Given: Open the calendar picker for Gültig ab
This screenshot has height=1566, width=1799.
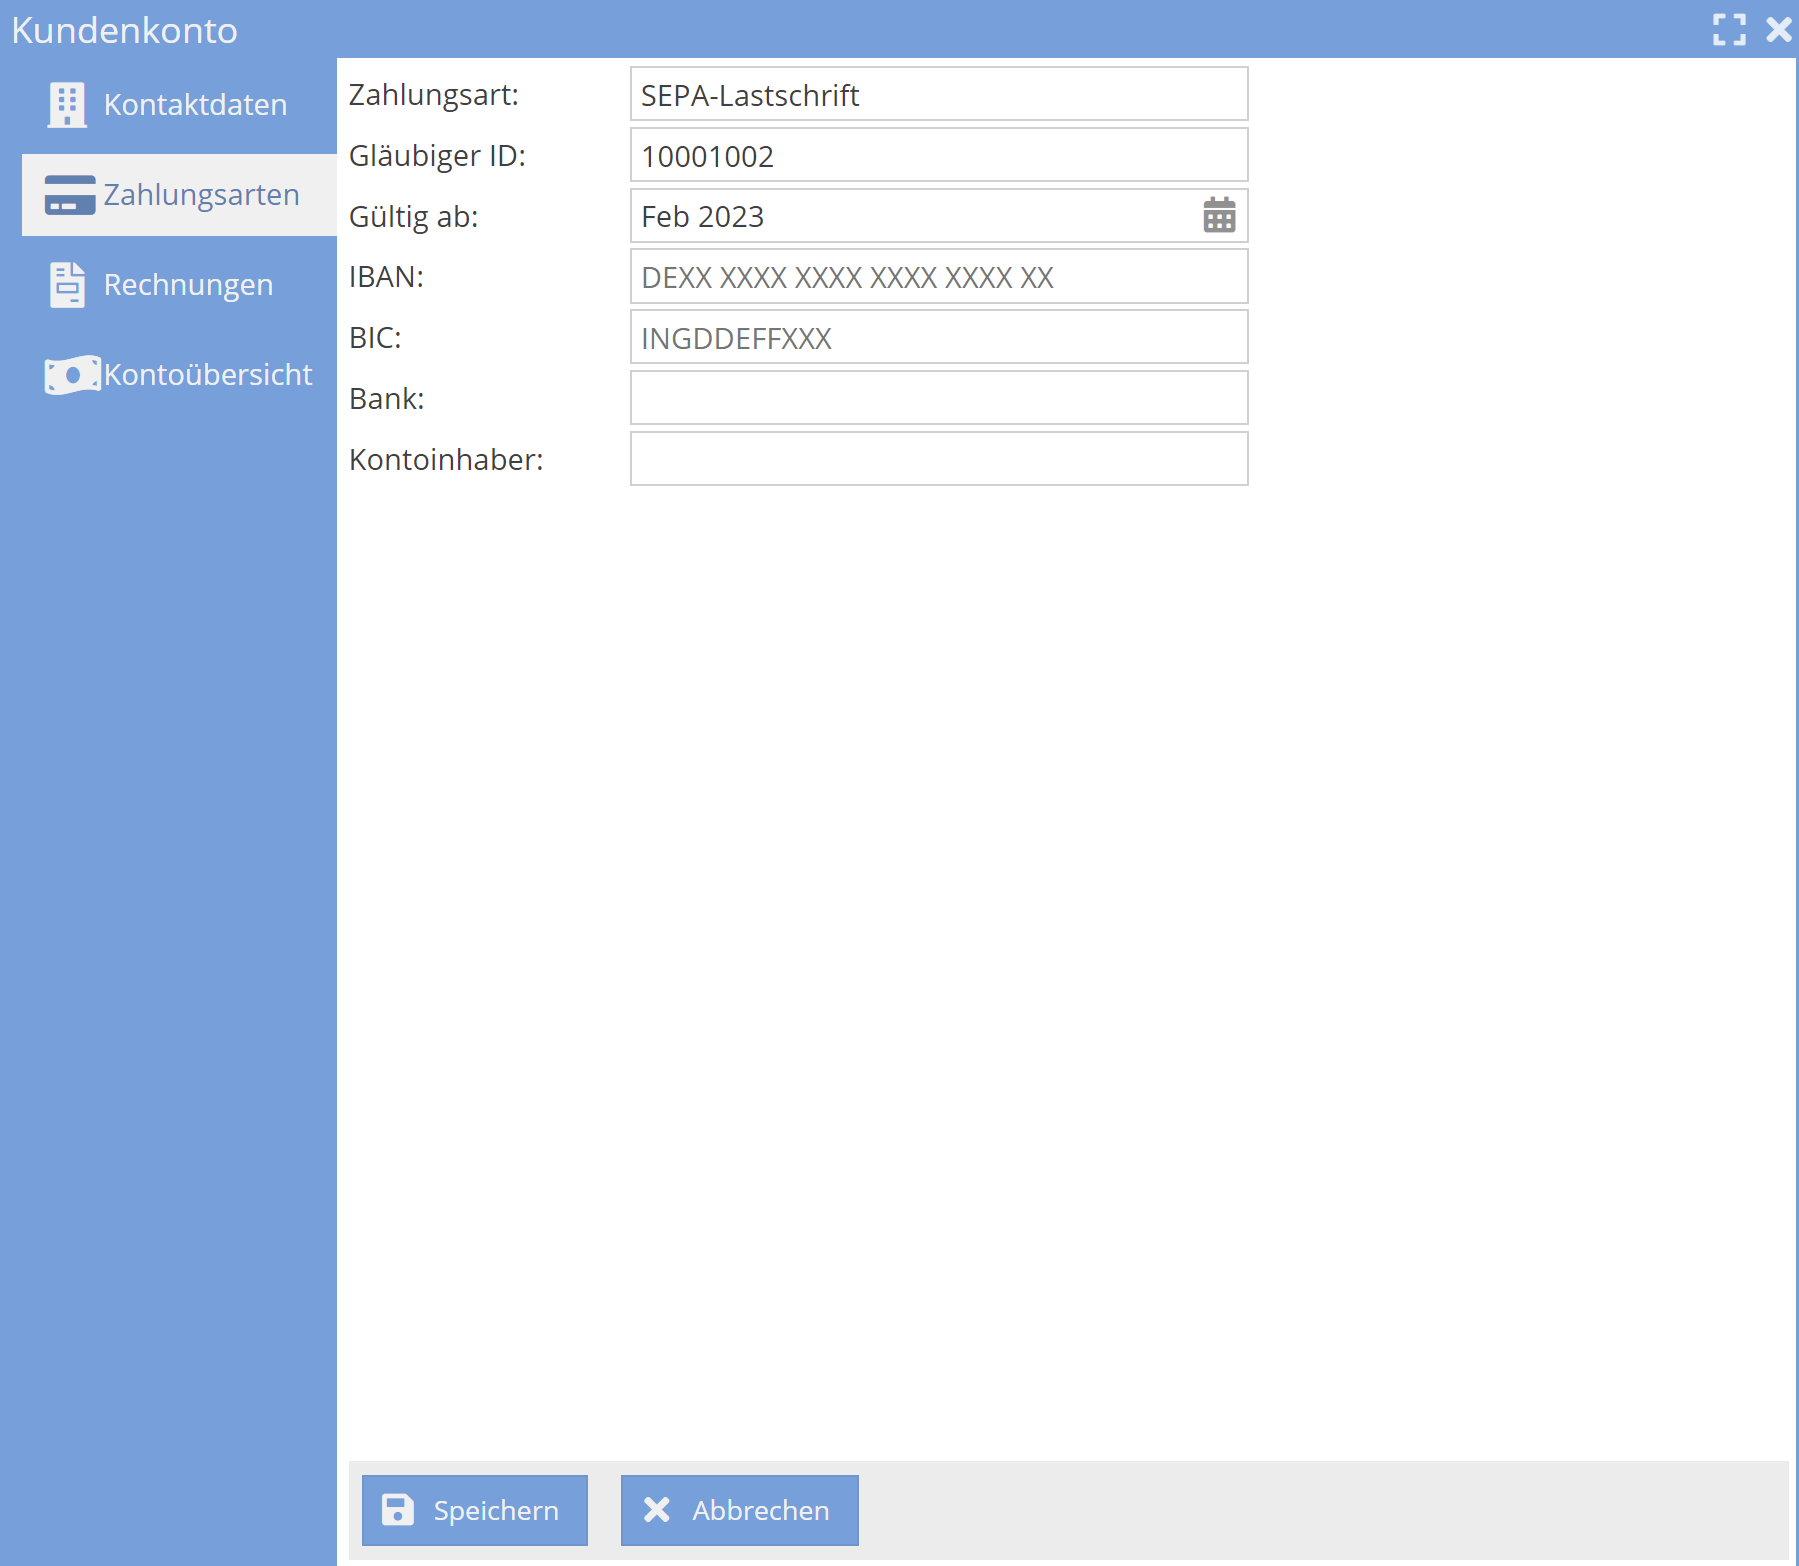Looking at the screenshot, I should [x=1219, y=216].
